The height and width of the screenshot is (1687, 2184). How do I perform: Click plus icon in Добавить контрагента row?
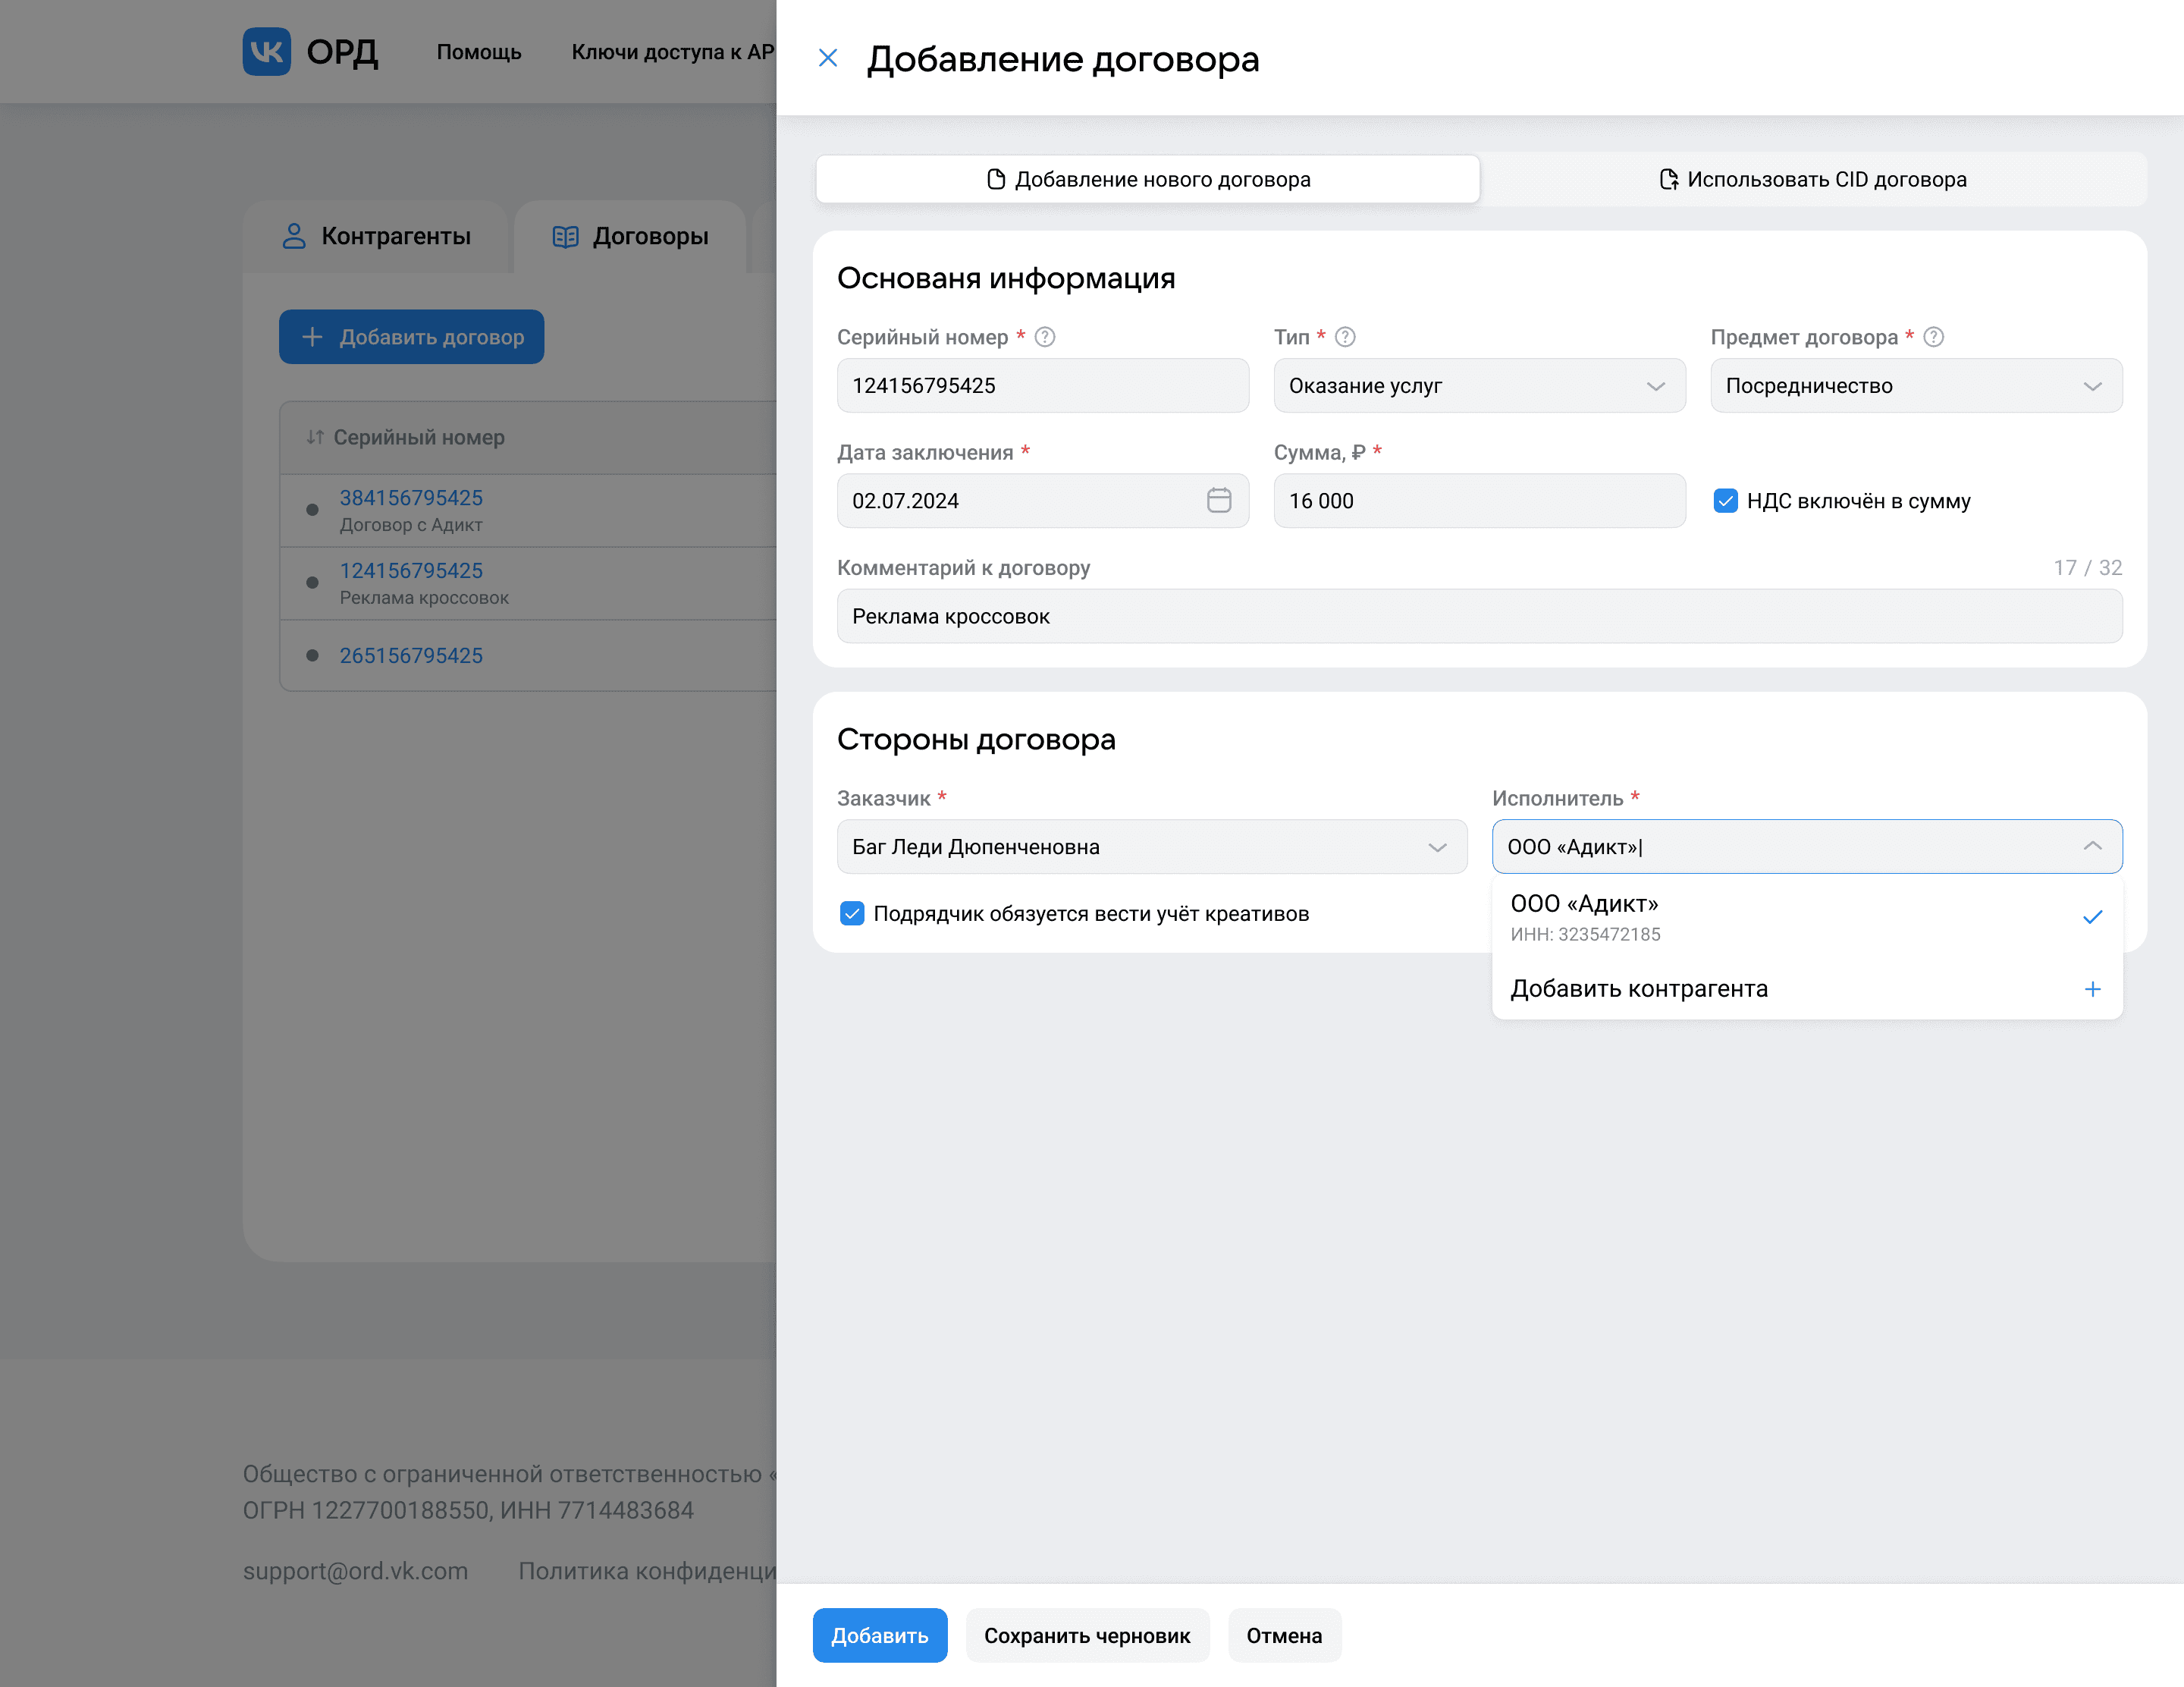pos(2092,989)
